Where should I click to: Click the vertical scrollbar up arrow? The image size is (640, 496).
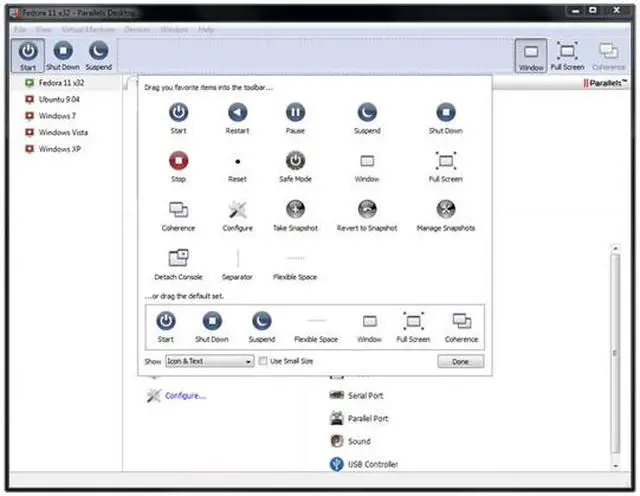tap(616, 248)
